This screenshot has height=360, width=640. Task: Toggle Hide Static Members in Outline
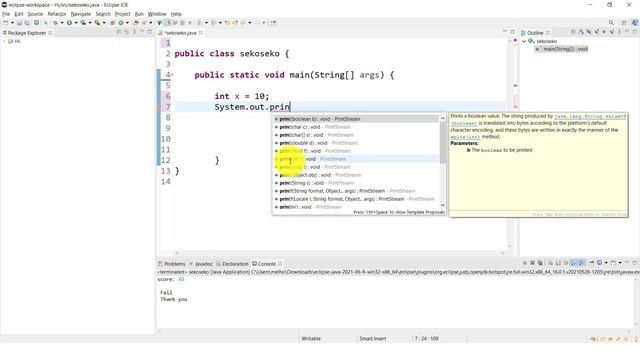pyautogui.click(x=596, y=32)
